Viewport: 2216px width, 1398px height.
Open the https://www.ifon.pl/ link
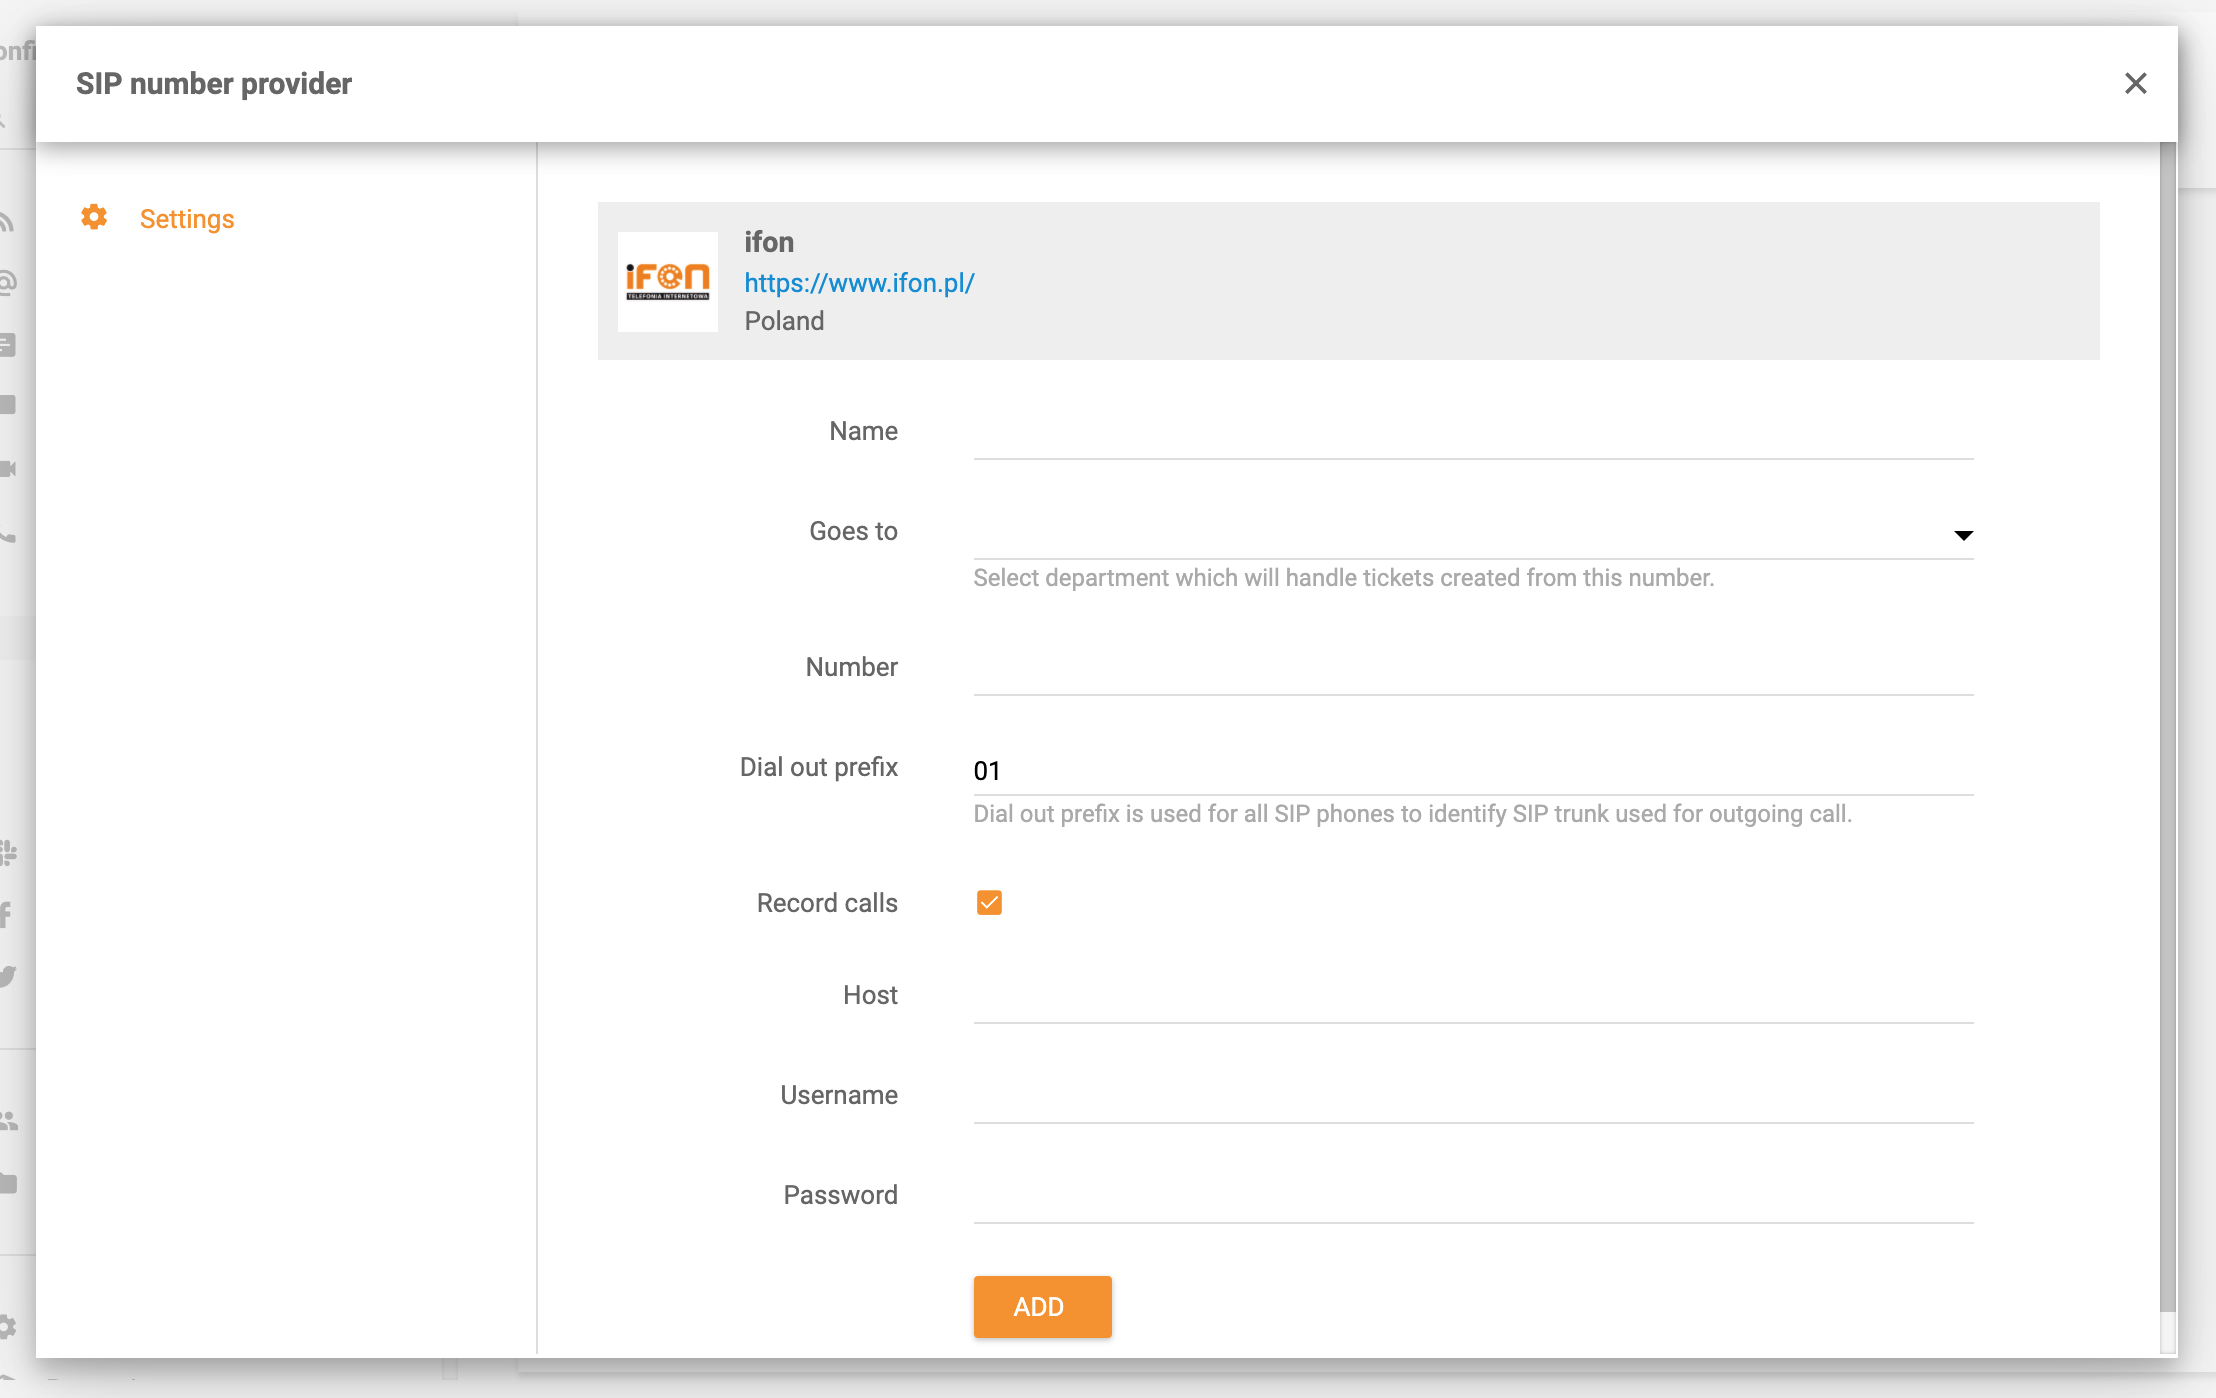coord(859,283)
